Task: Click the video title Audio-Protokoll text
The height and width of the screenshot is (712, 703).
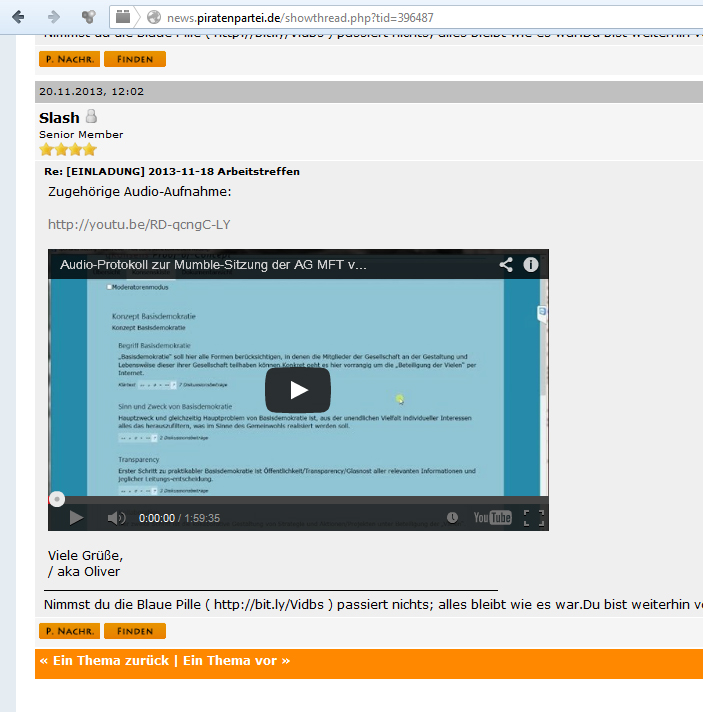Action: [x=213, y=265]
